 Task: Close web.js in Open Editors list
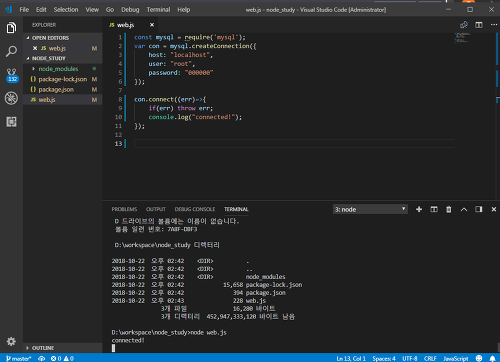coord(35,48)
